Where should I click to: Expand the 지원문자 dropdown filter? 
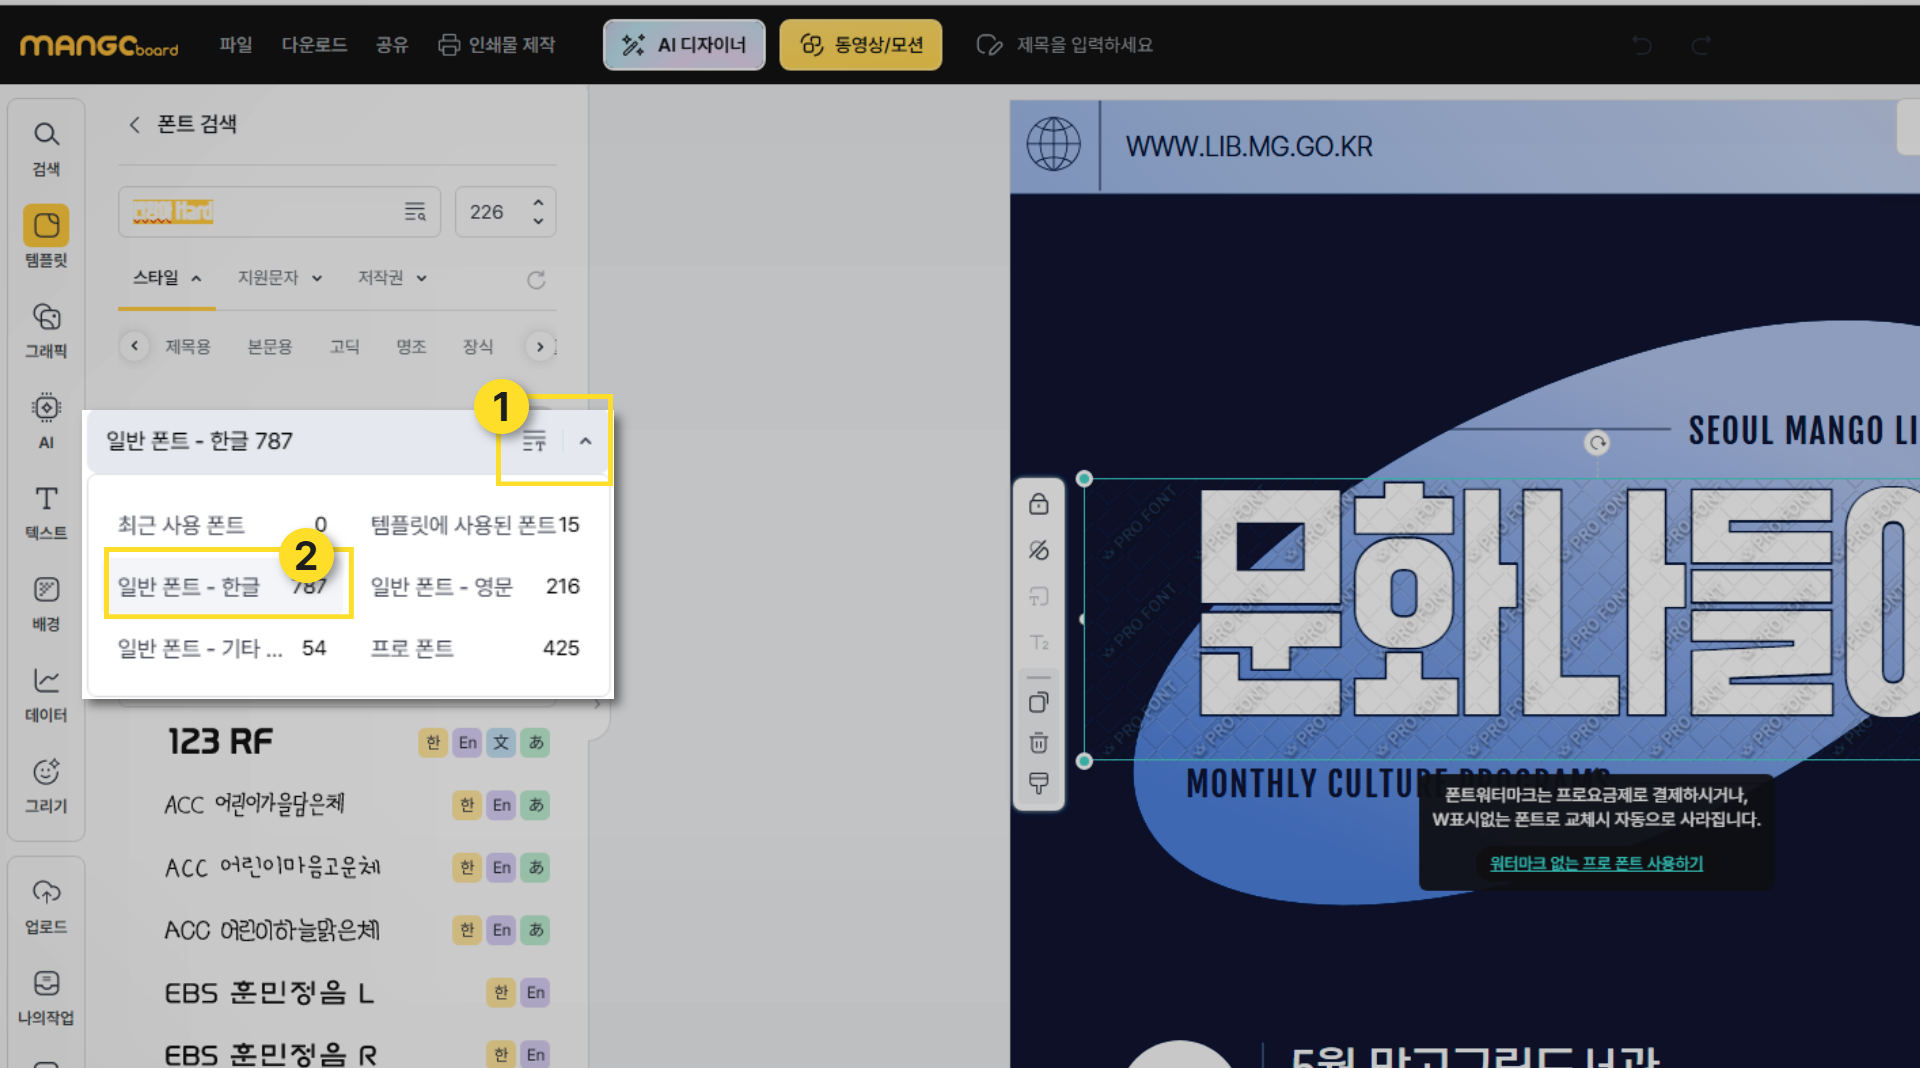[279, 278]
